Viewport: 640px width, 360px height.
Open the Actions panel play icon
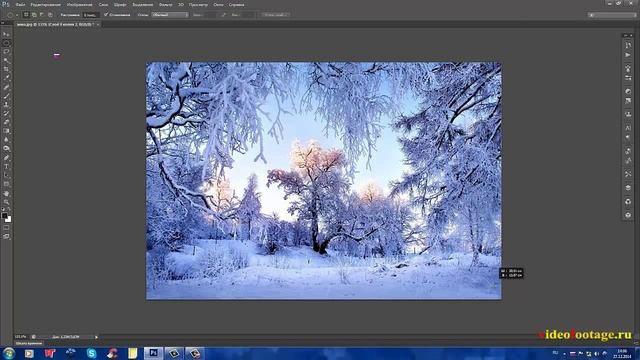pyautogui.click(x=628, y=55)
